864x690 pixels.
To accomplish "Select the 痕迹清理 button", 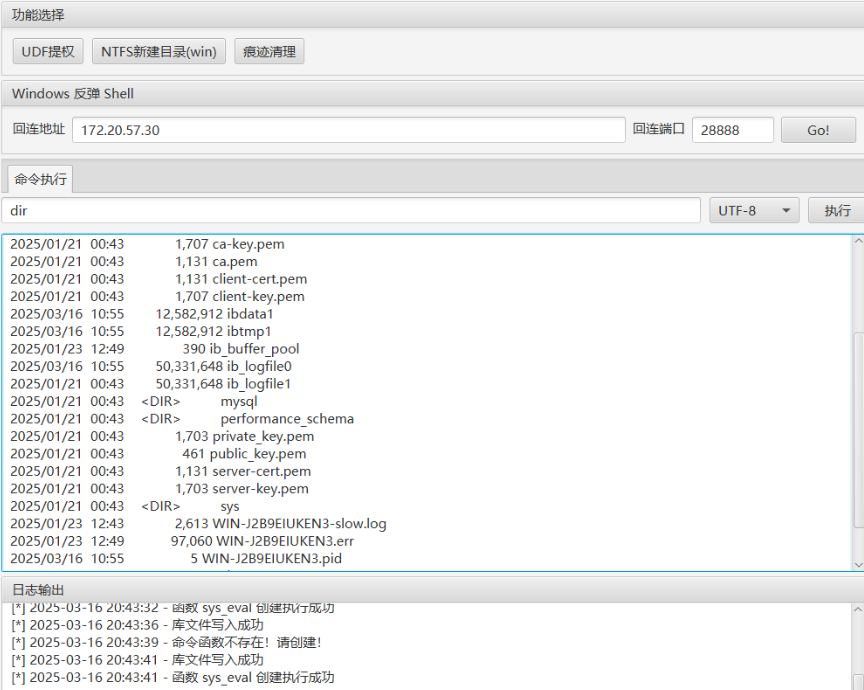I will click(269, 51).
